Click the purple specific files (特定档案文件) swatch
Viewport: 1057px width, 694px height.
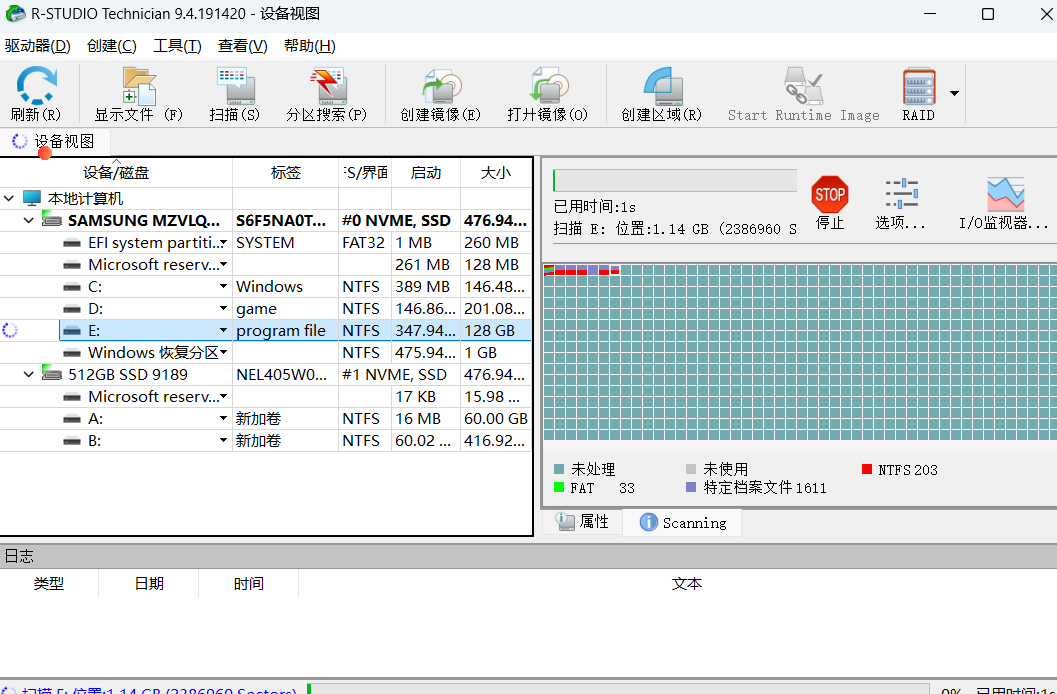[x=691, y=487]
